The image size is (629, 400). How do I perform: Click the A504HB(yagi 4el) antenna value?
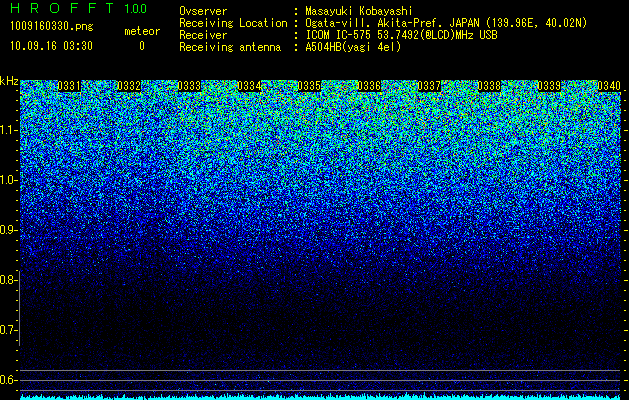[353, 47]
